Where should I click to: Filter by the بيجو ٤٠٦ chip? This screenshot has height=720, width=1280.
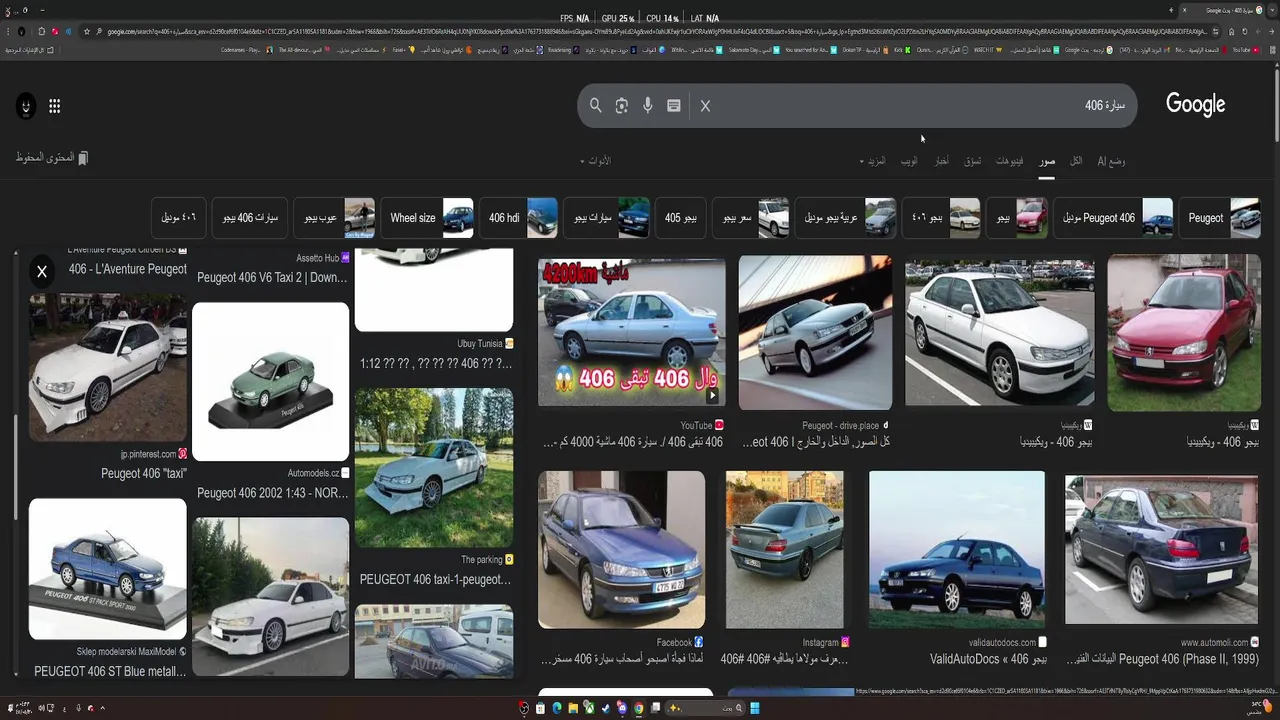click(942, 218)
